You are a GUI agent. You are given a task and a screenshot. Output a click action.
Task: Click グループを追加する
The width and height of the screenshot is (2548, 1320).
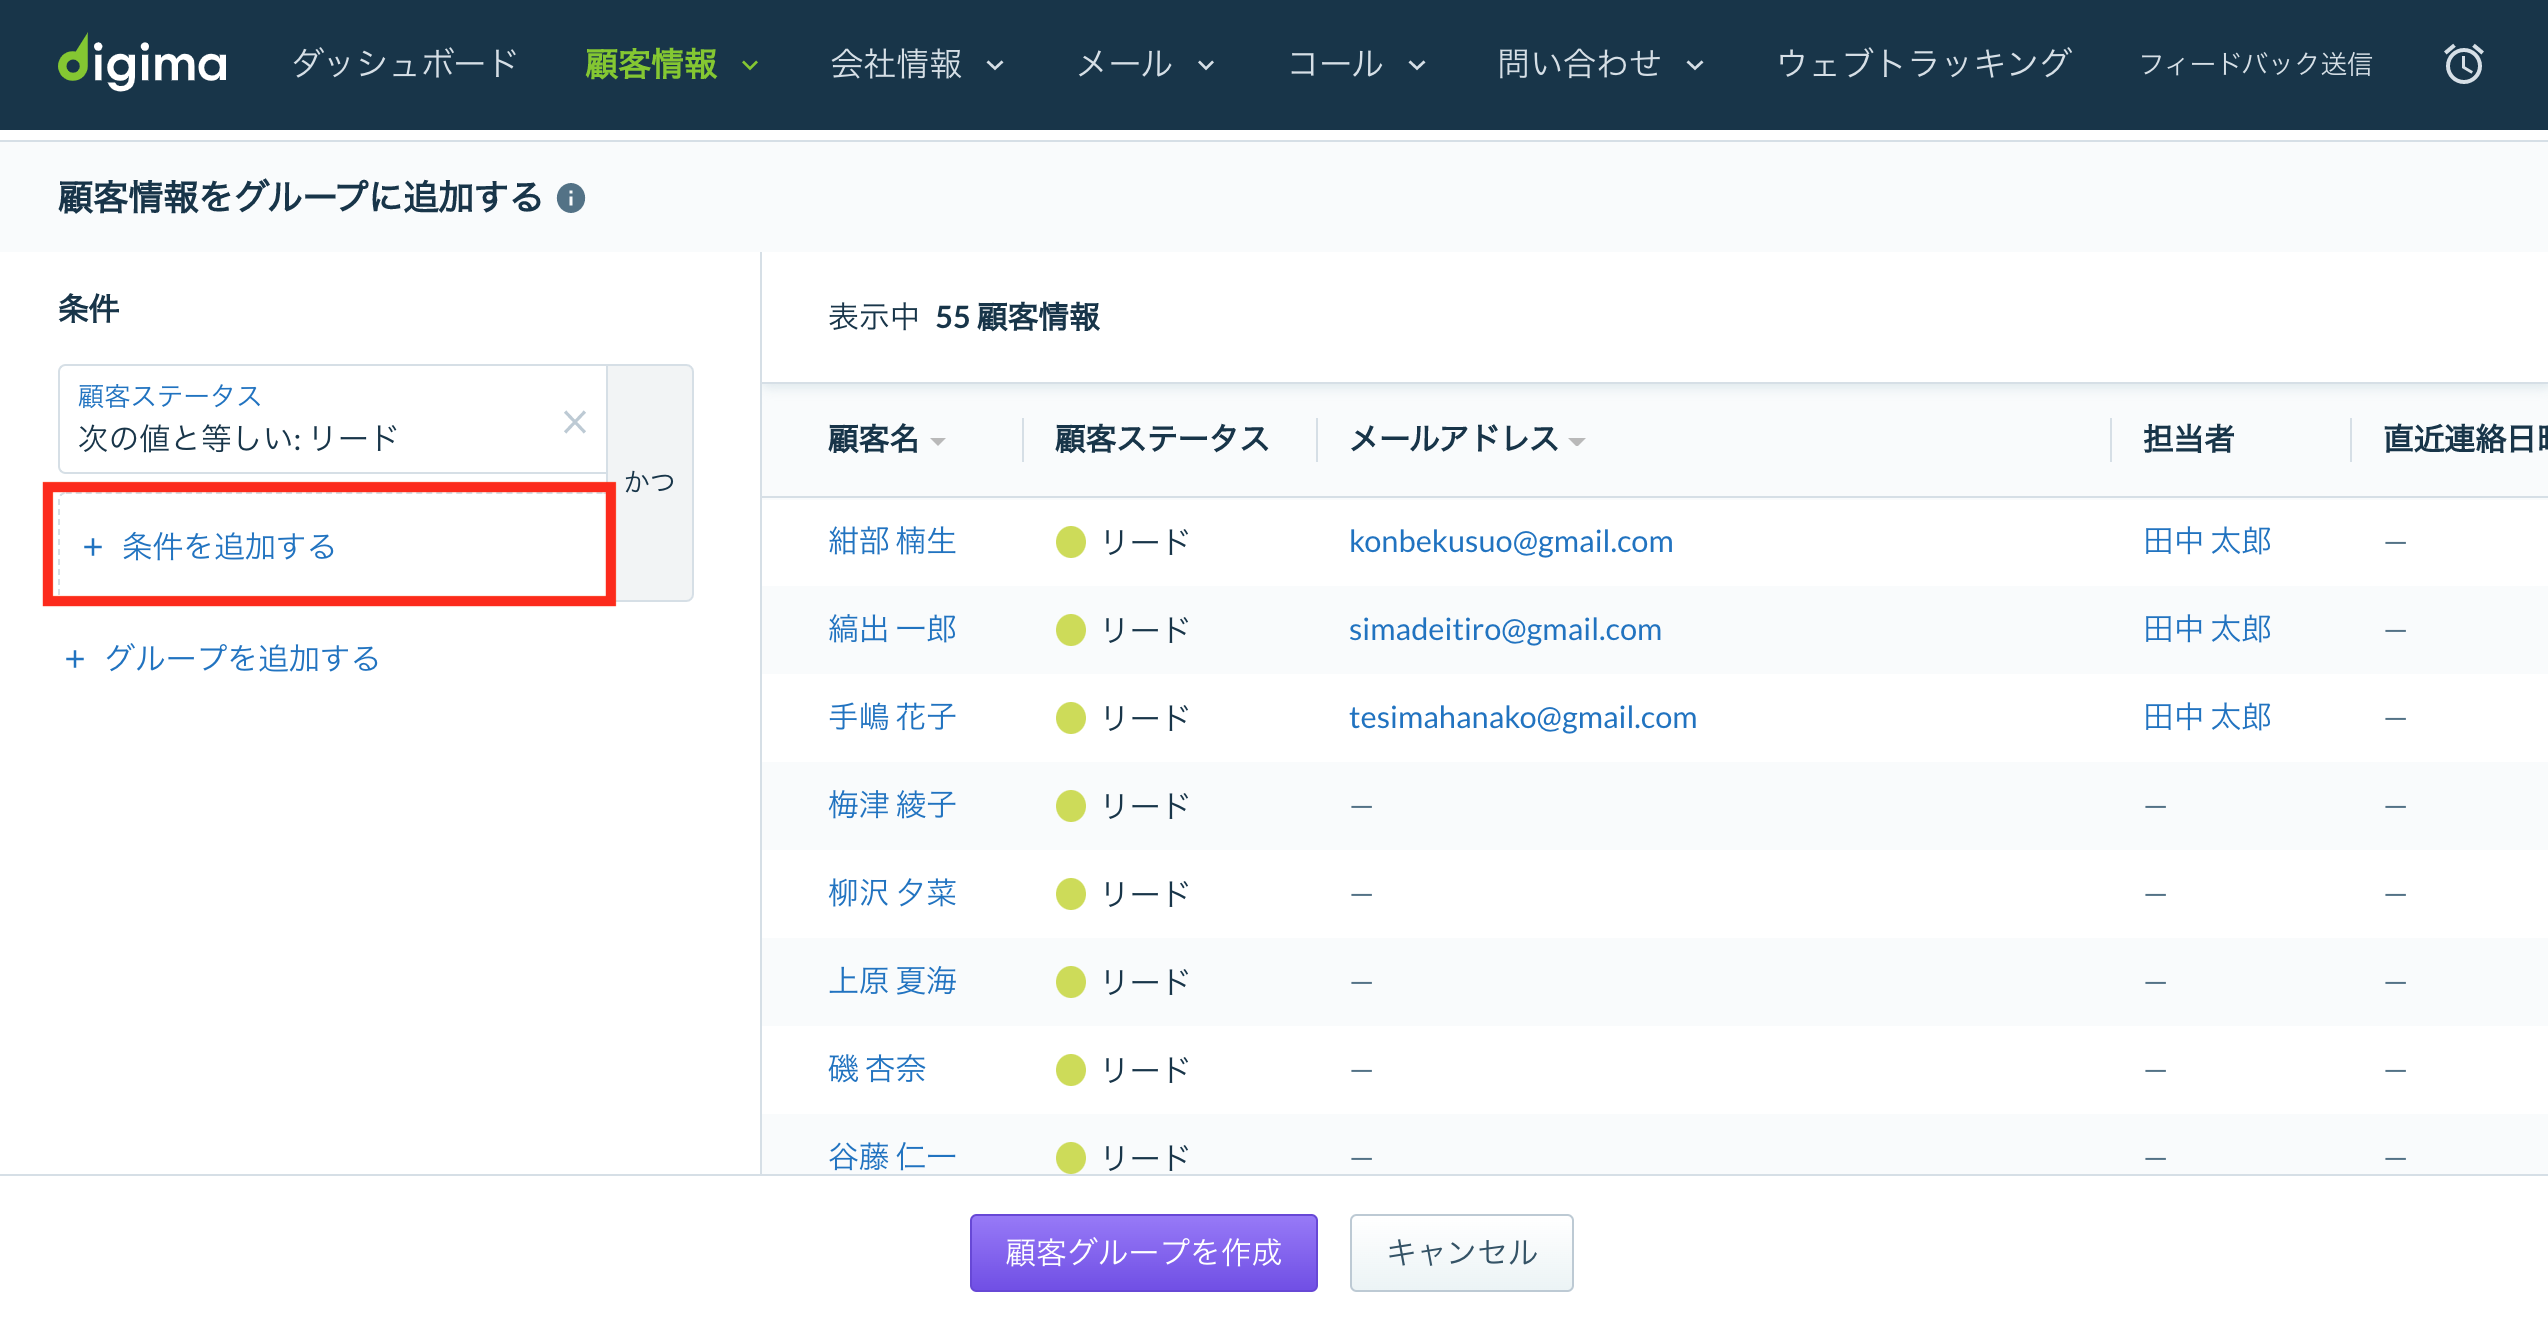click(222, 658)
